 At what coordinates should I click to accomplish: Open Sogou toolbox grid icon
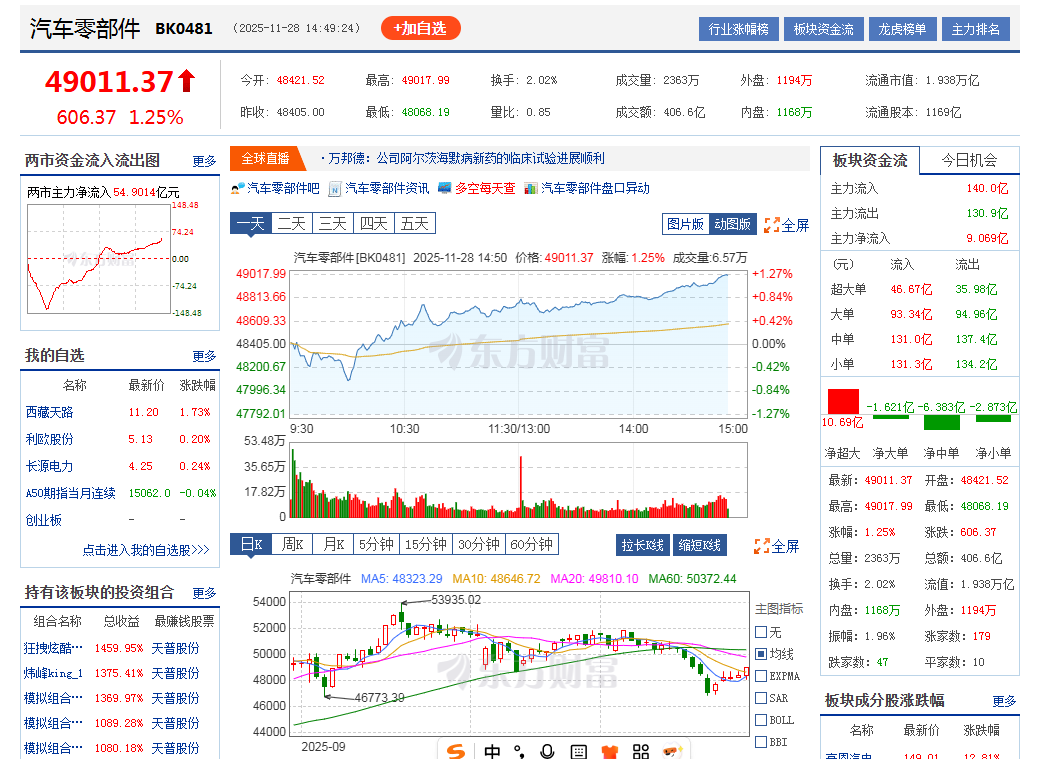640,752
